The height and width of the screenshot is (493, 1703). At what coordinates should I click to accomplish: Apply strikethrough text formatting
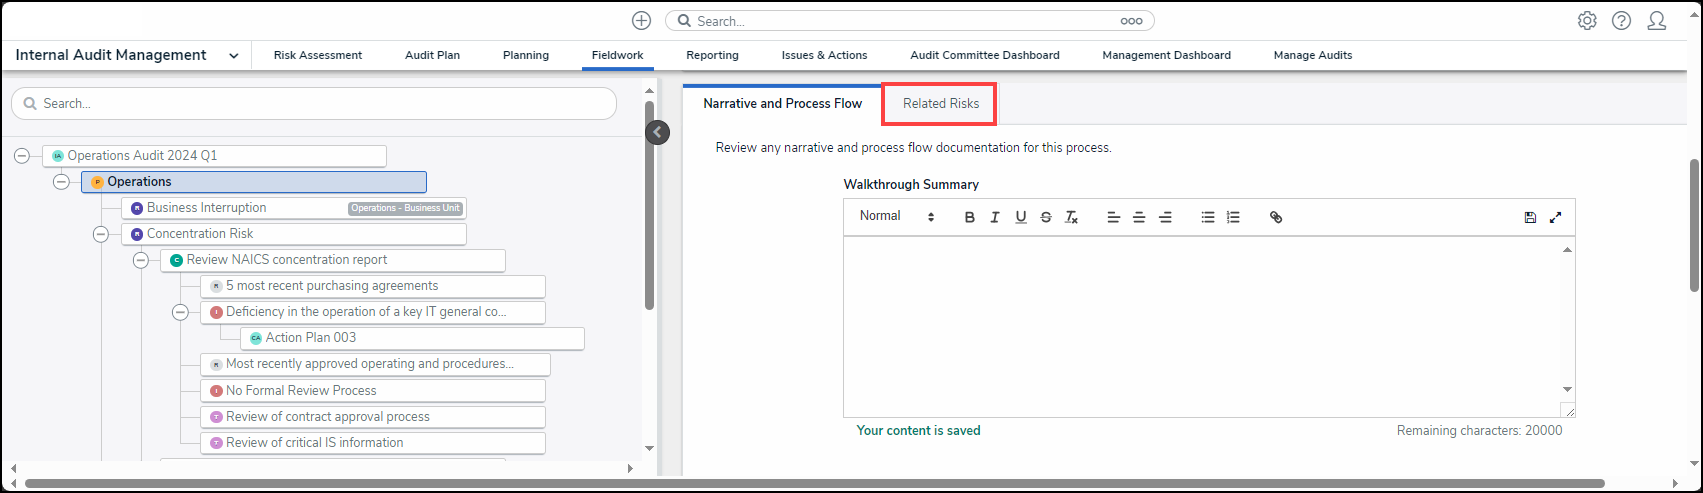click(1046, 217)
